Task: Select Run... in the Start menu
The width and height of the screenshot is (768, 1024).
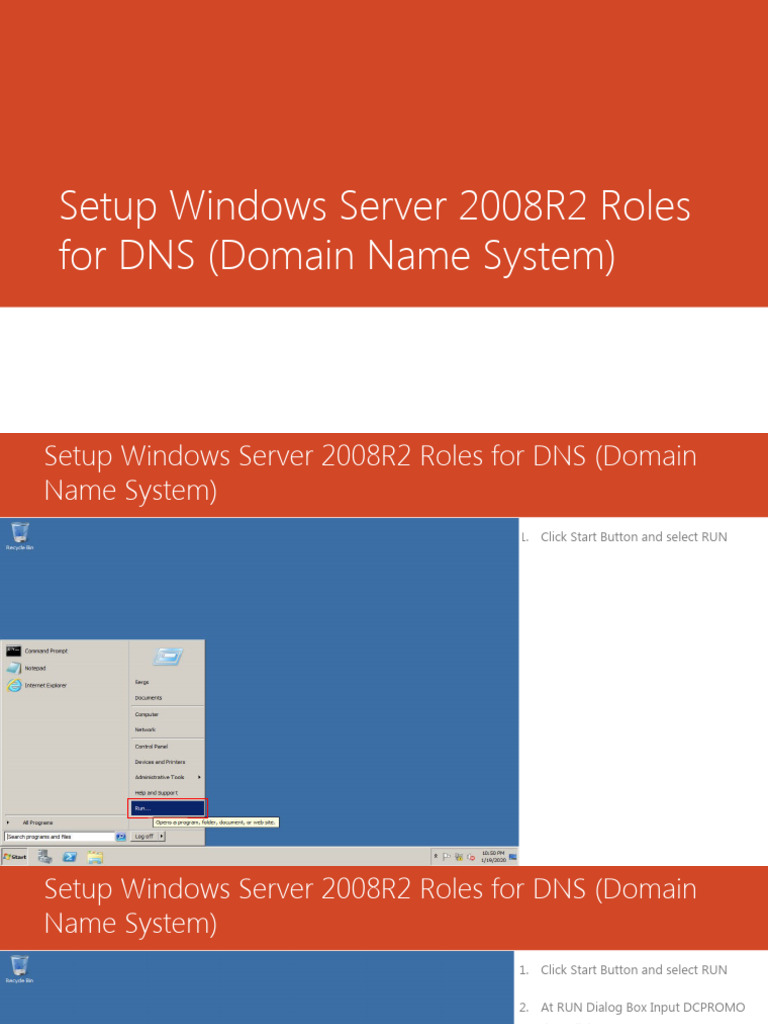Action: [168, 808]
